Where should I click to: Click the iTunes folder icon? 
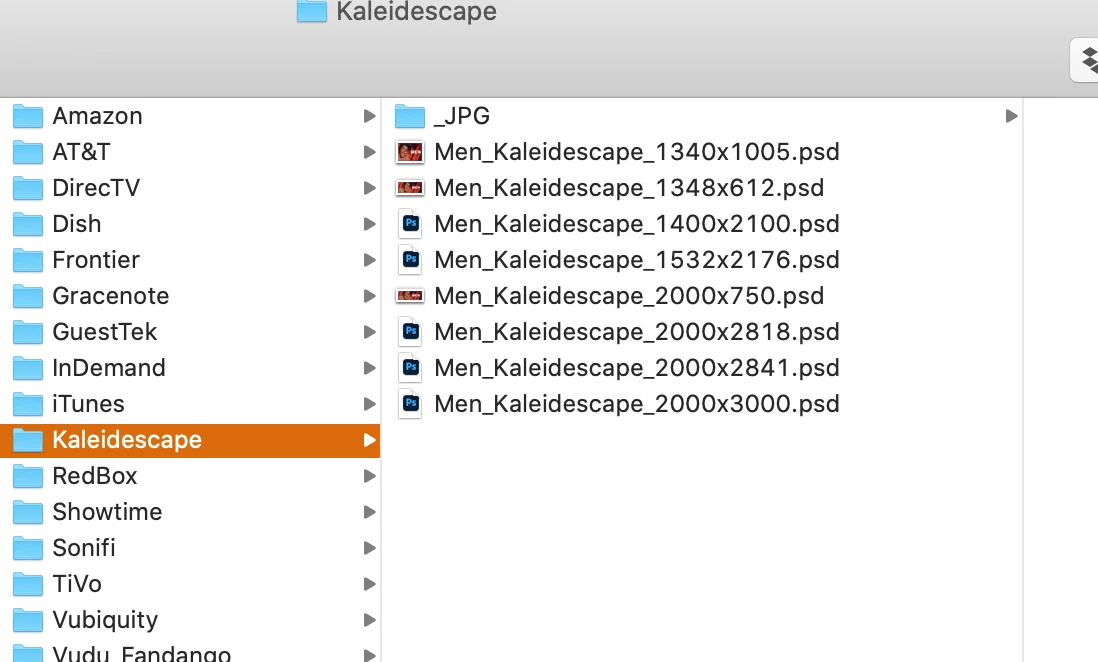coord(28,404)
